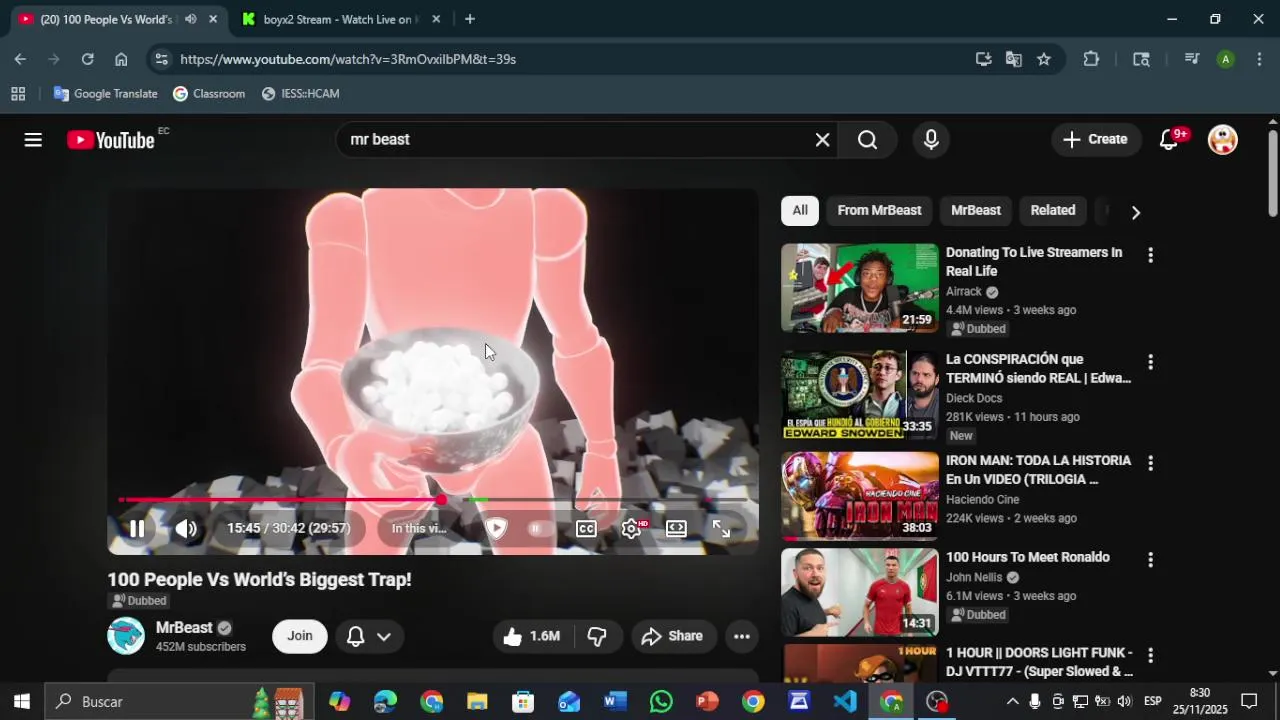1280x720 pixels.
Task: Select the 'Related' filter chip
Action: pos(1053,210)
